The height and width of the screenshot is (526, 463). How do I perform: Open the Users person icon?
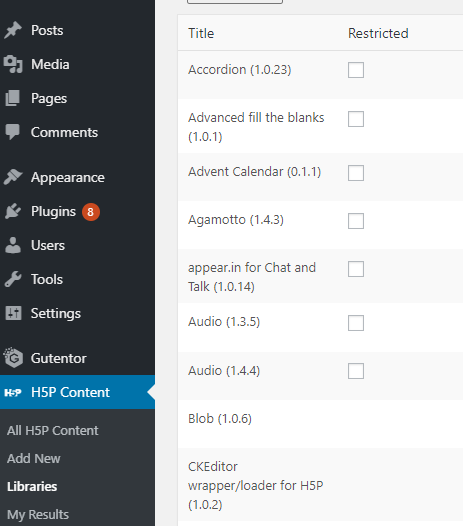tap(13, 245)
